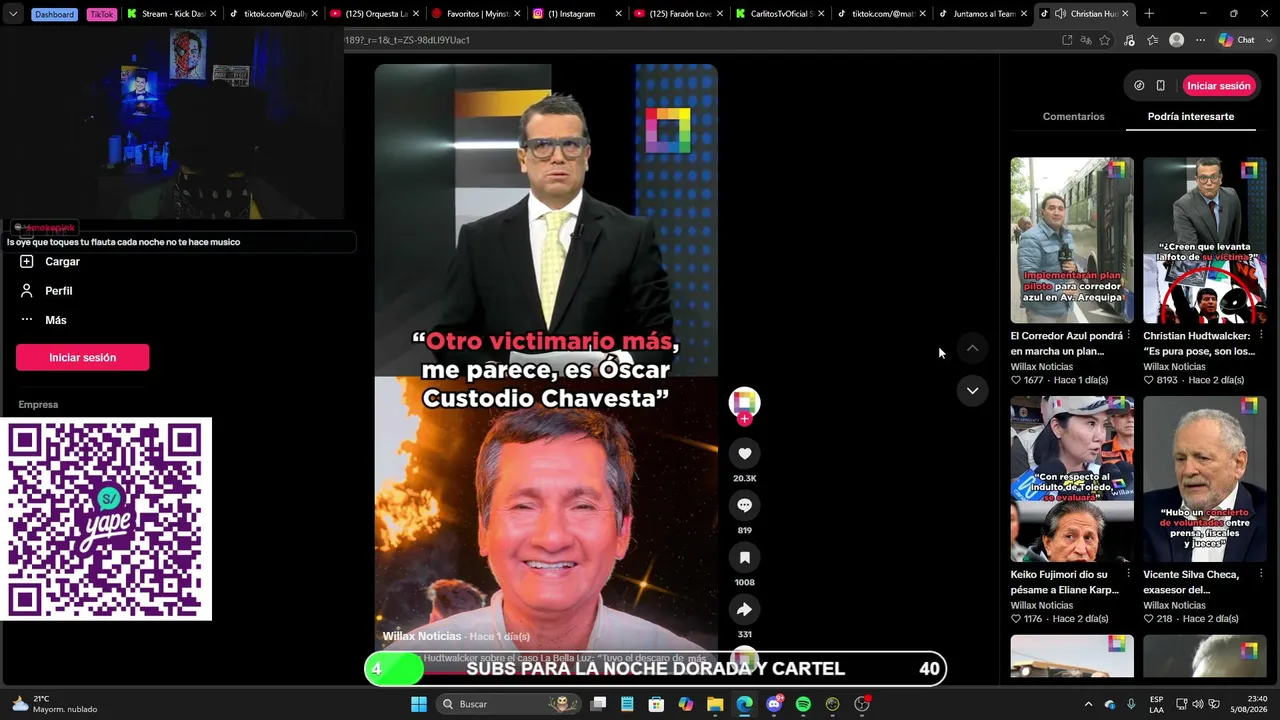The width and height of the screenshot is (1280, 720).
Task: Click the ESP LAA language indicator
Action: [1157, 704]
